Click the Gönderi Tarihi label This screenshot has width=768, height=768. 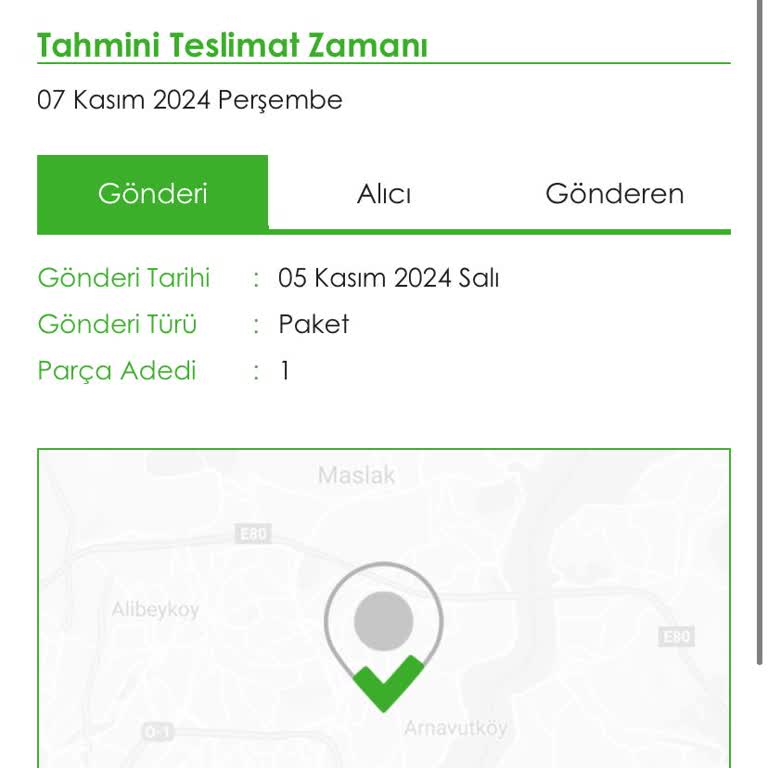(123, 278)
